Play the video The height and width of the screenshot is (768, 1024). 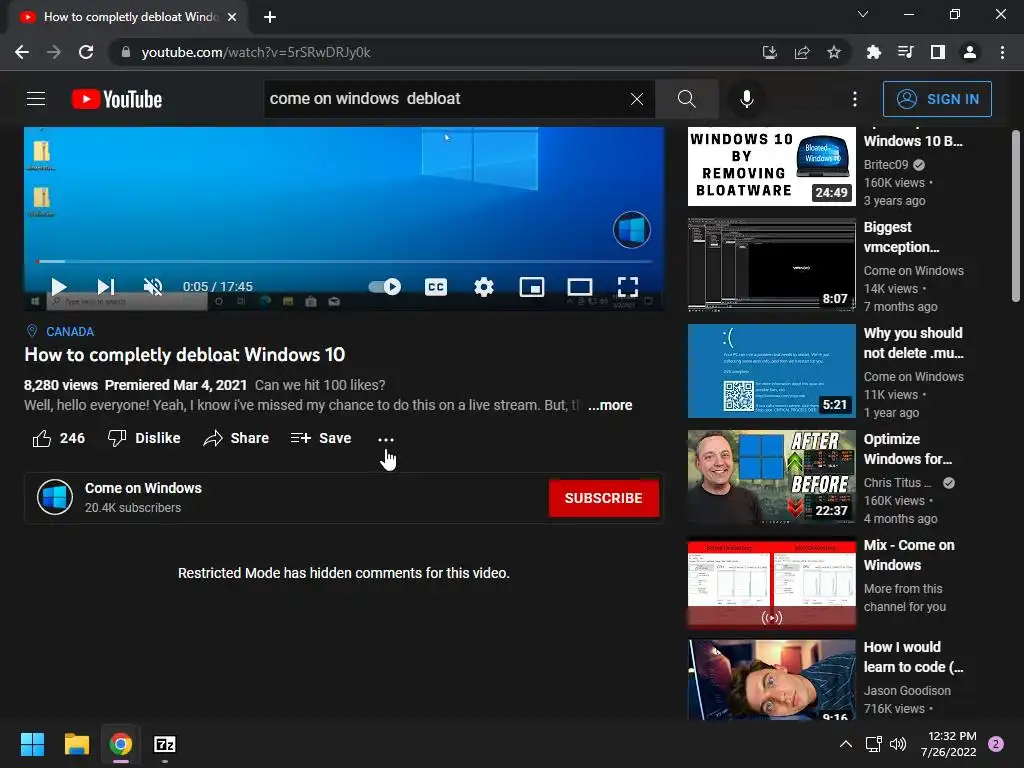pyautogui.click(x=59, y=287)
